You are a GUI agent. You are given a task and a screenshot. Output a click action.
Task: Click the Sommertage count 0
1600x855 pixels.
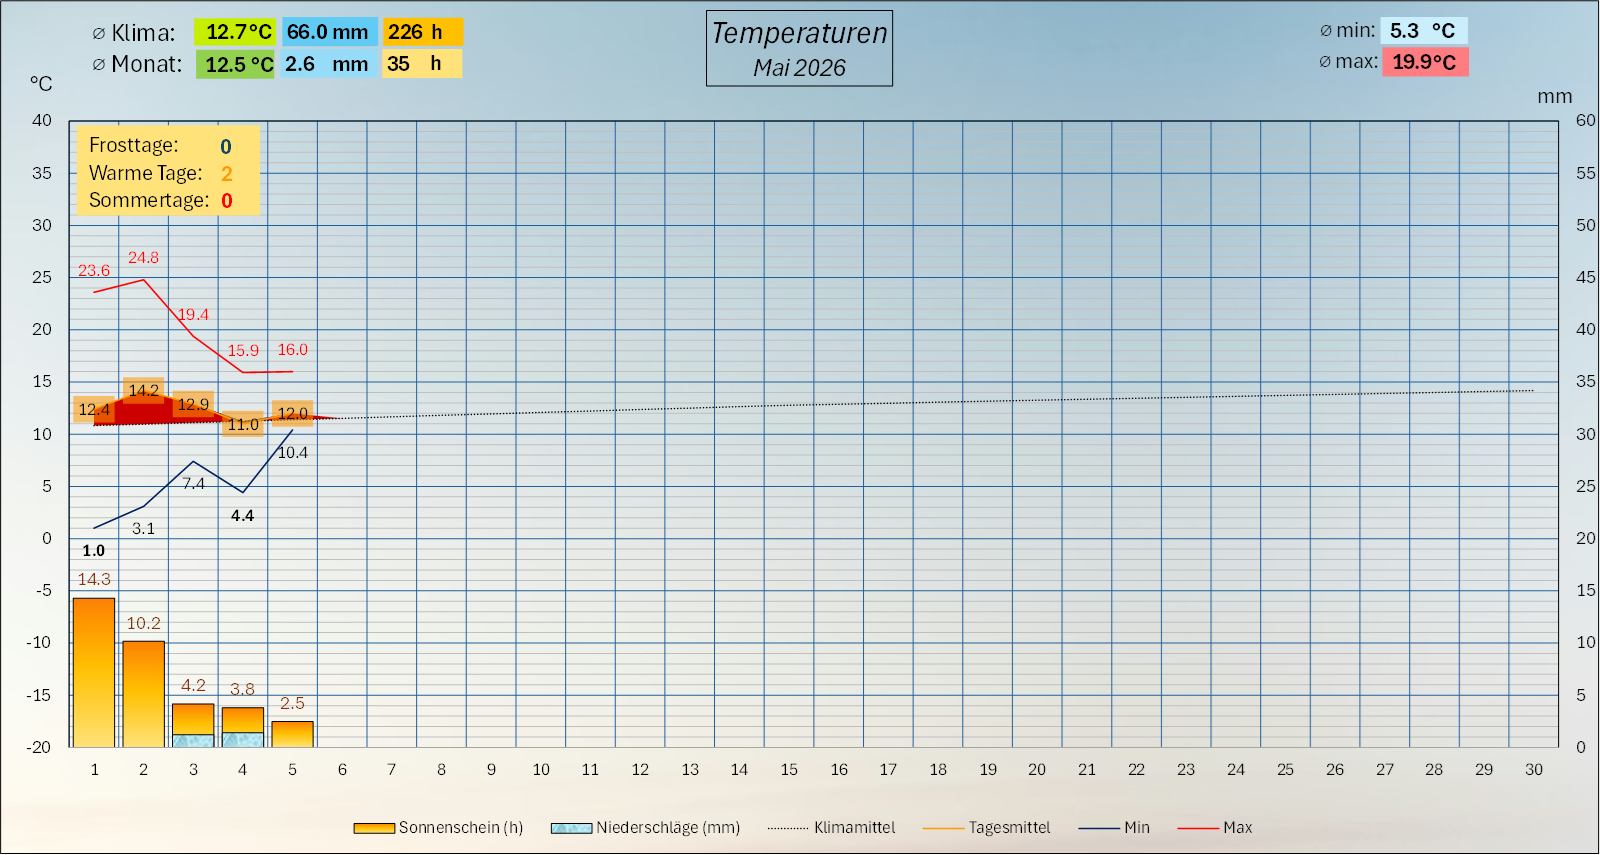click(226, 201)
